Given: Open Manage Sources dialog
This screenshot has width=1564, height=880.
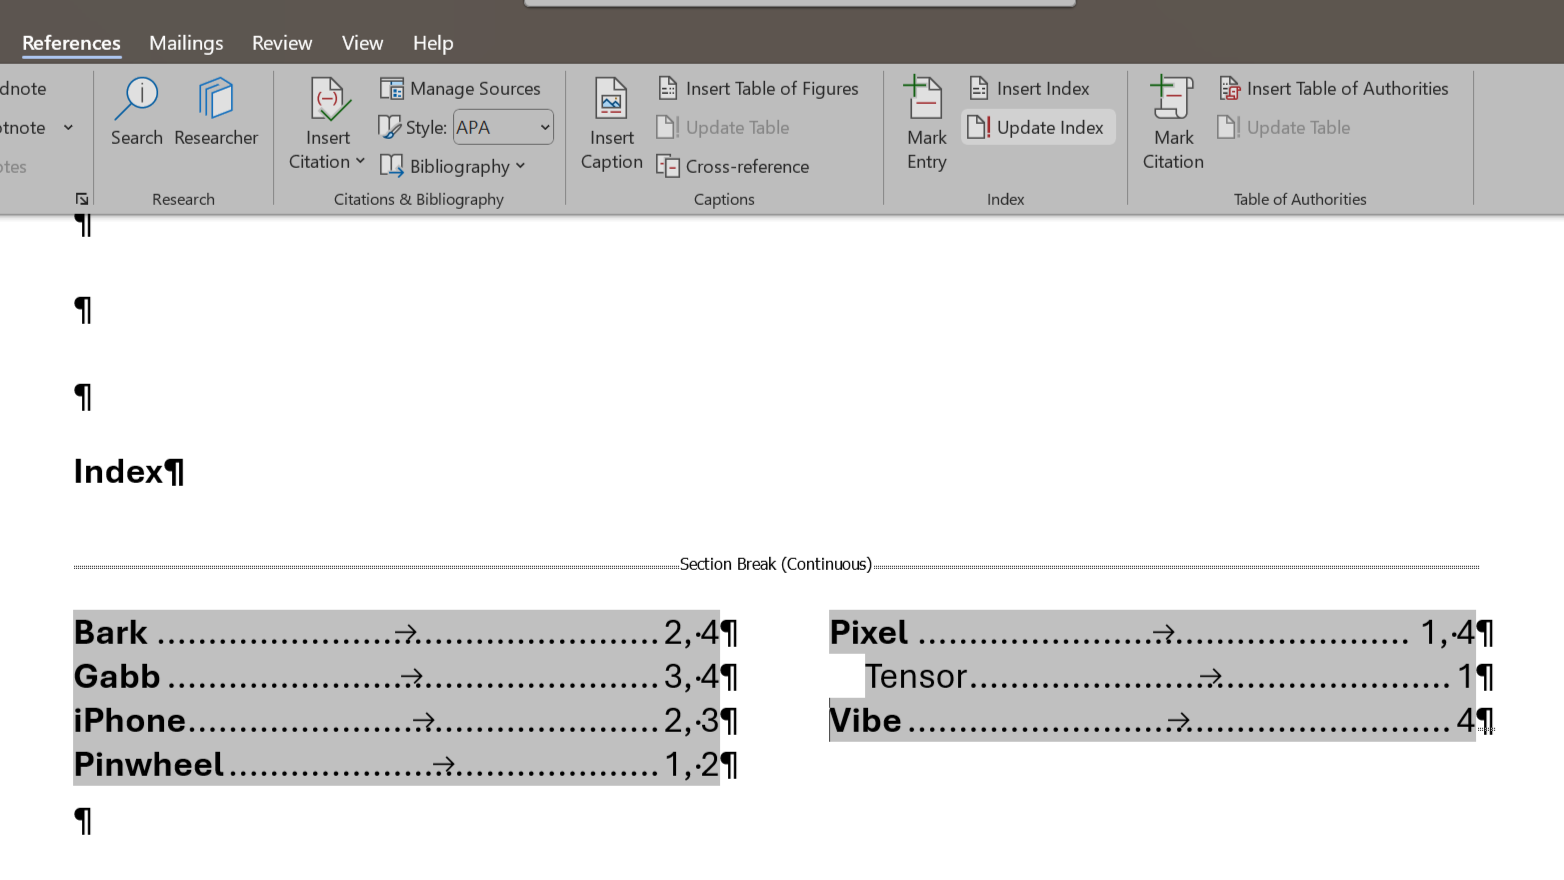Looking at the screenshot, I should (x=460, y=88).
